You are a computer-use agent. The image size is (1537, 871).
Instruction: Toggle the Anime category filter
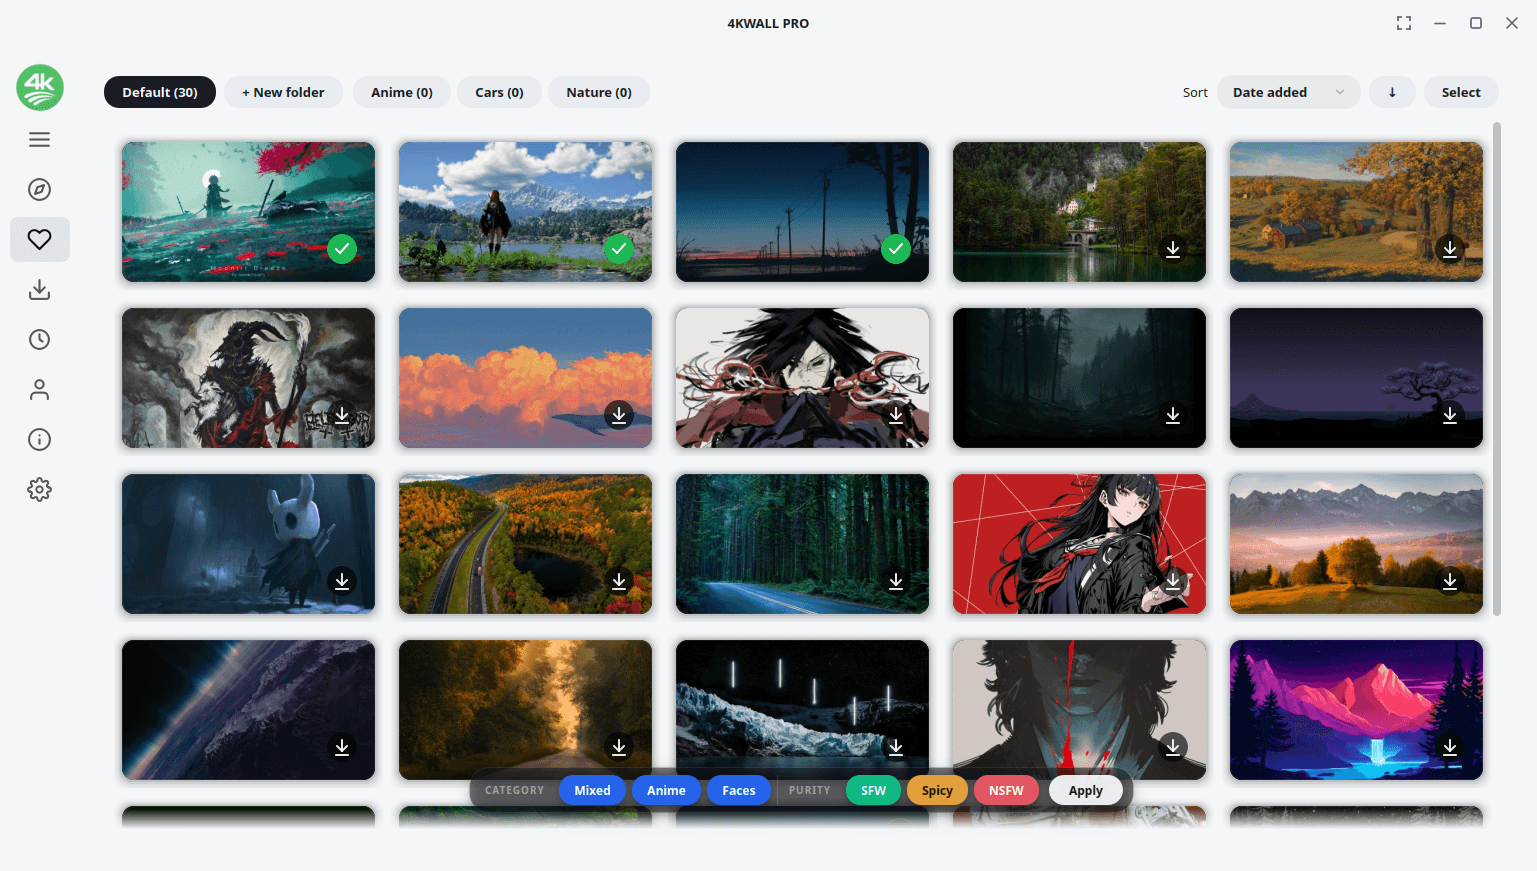(x=666, y=790)
